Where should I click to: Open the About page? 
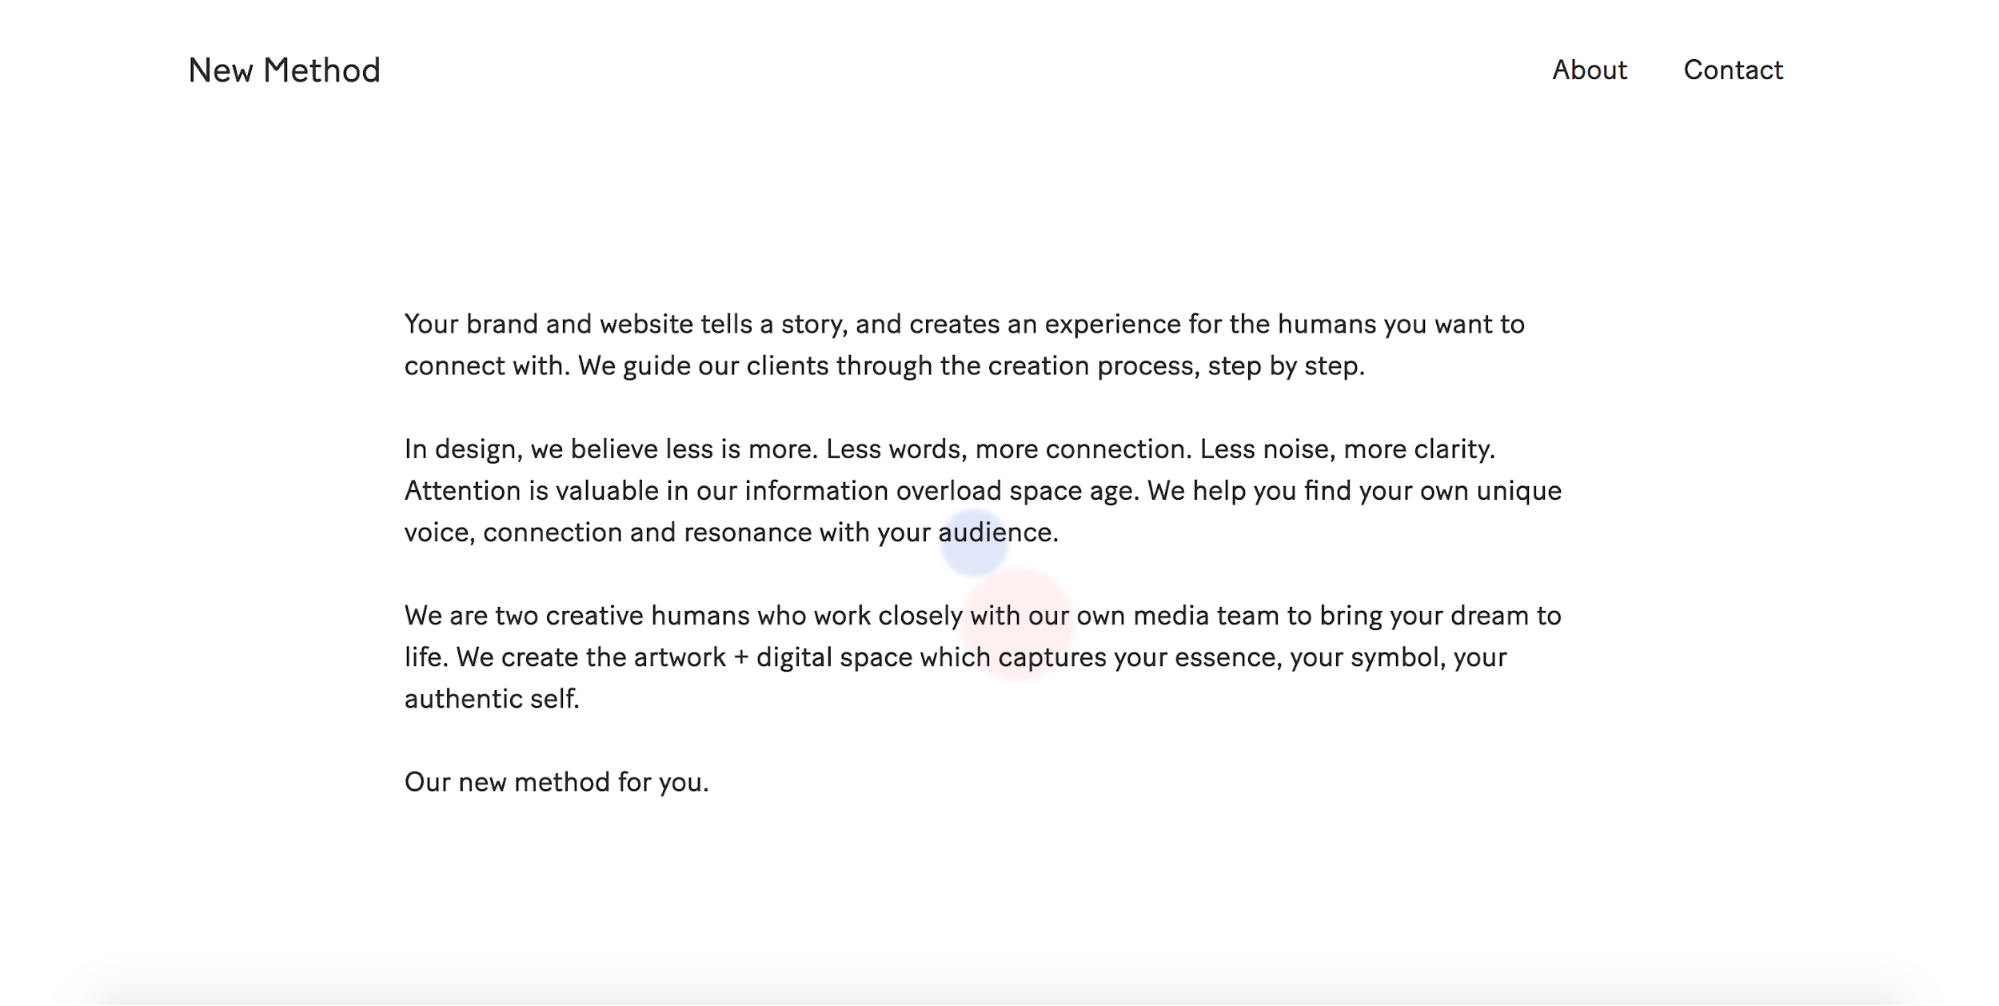point(1589,70)
